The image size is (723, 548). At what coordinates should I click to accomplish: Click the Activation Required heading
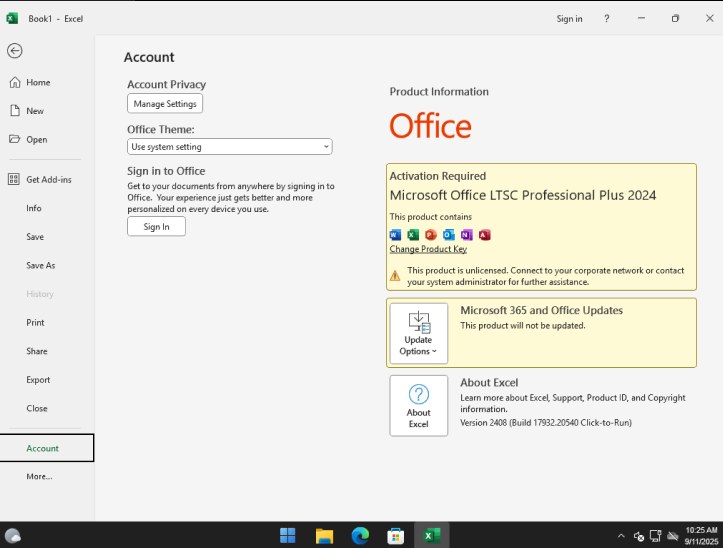pyautogui.click(x=438, y=176)
